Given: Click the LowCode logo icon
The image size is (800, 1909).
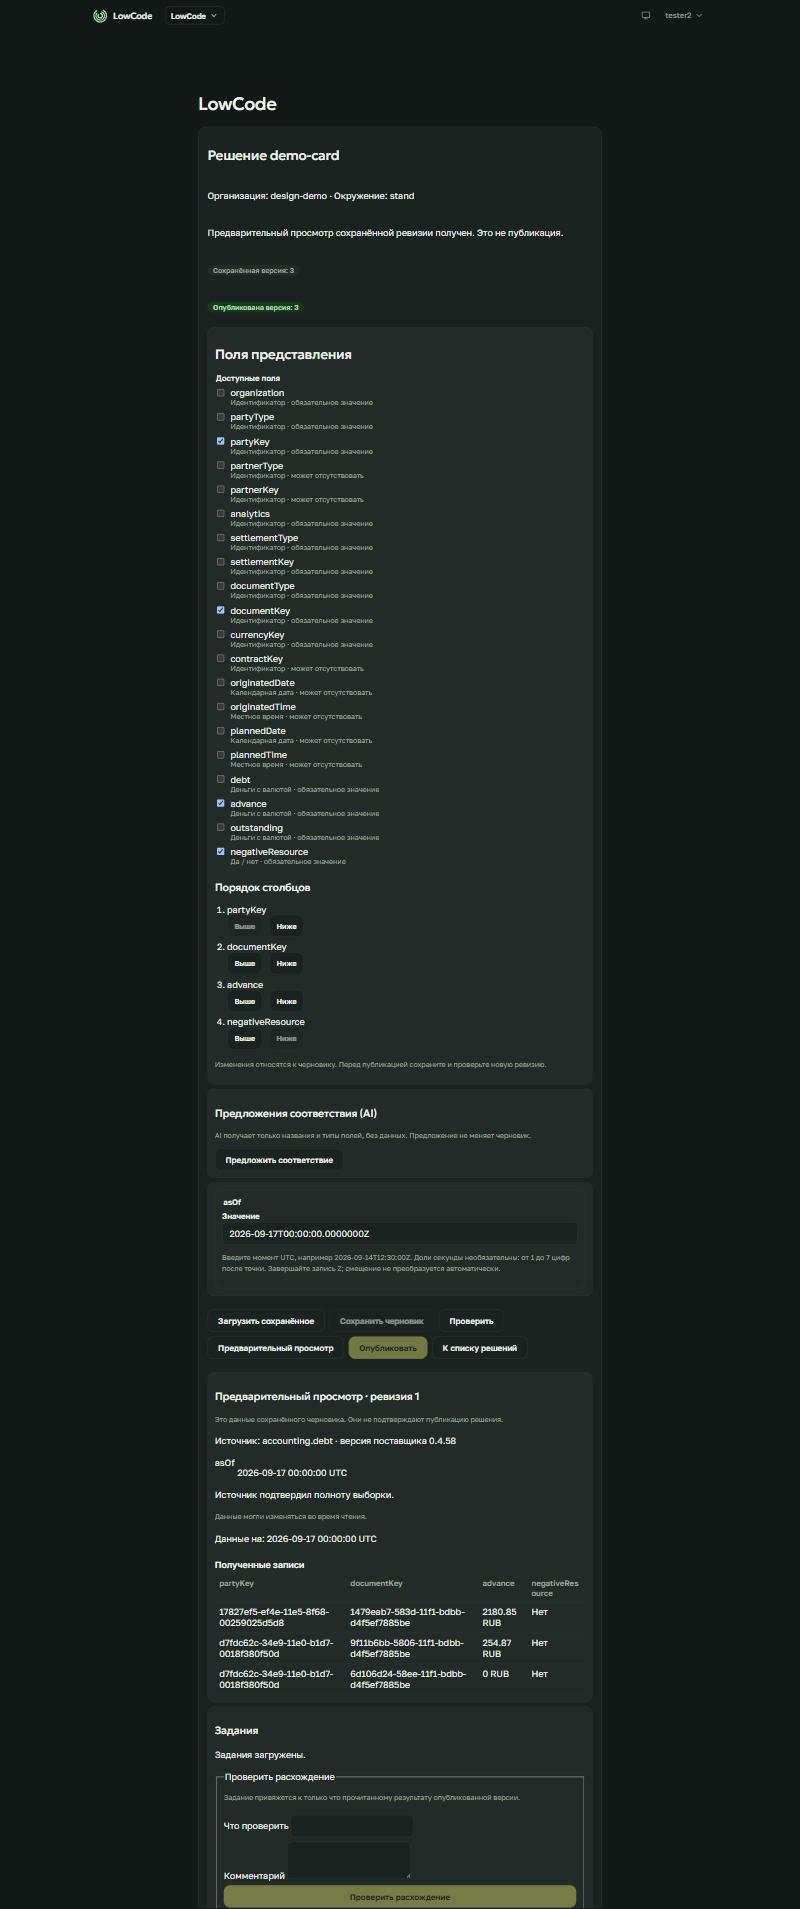Looking at the screenshot, I should click(100, 16).
